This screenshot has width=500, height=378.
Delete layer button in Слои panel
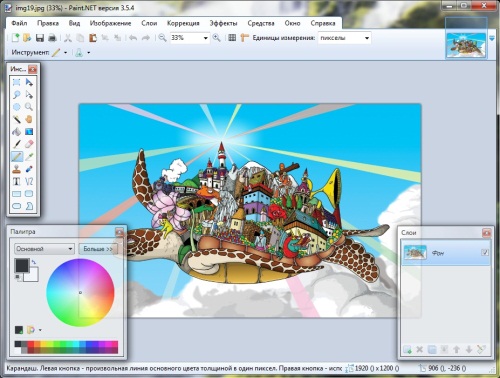(x=419, y=349)
